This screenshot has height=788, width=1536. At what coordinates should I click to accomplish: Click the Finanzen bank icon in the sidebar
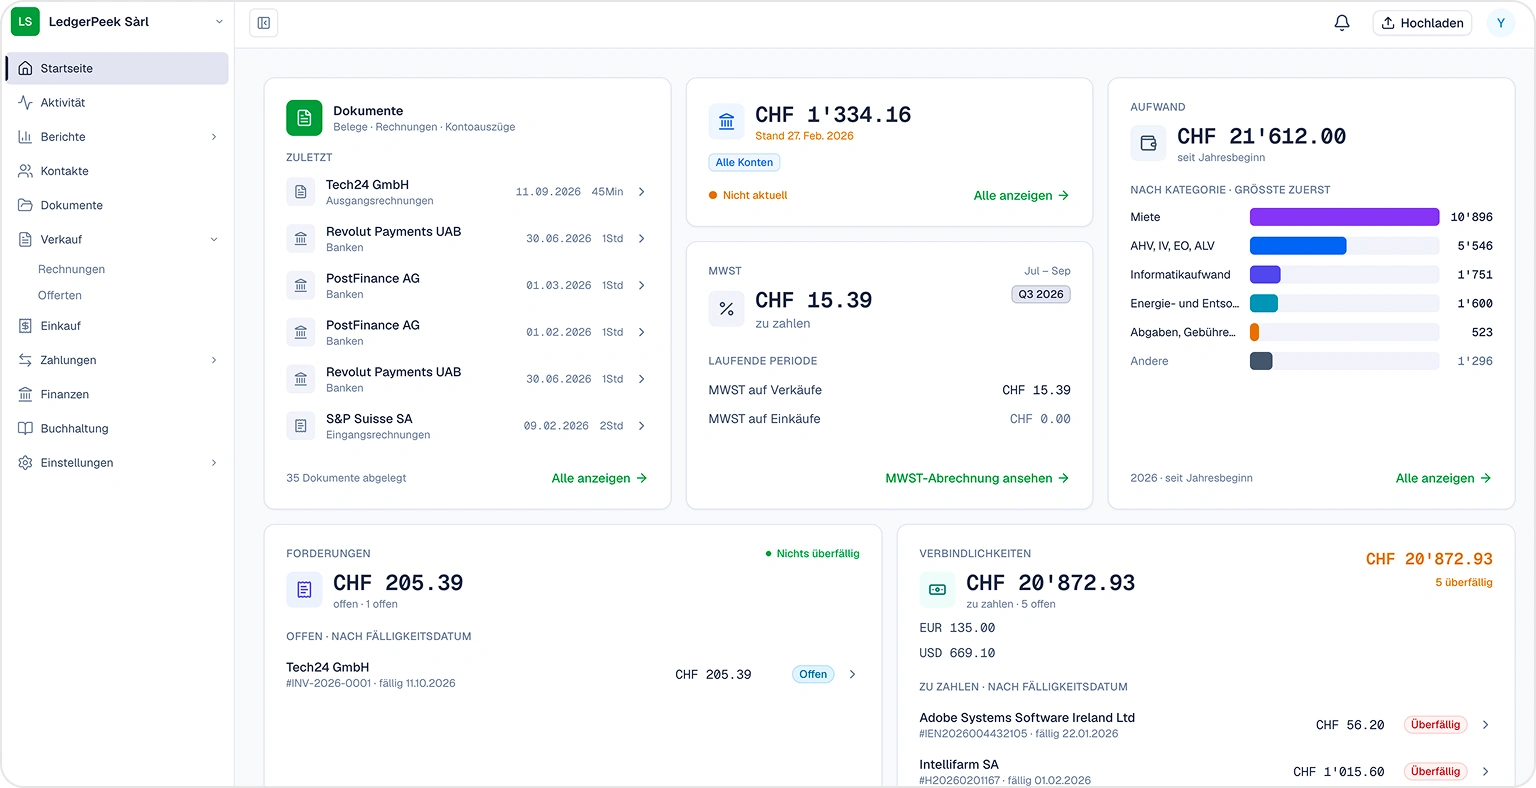pos(25,394)
